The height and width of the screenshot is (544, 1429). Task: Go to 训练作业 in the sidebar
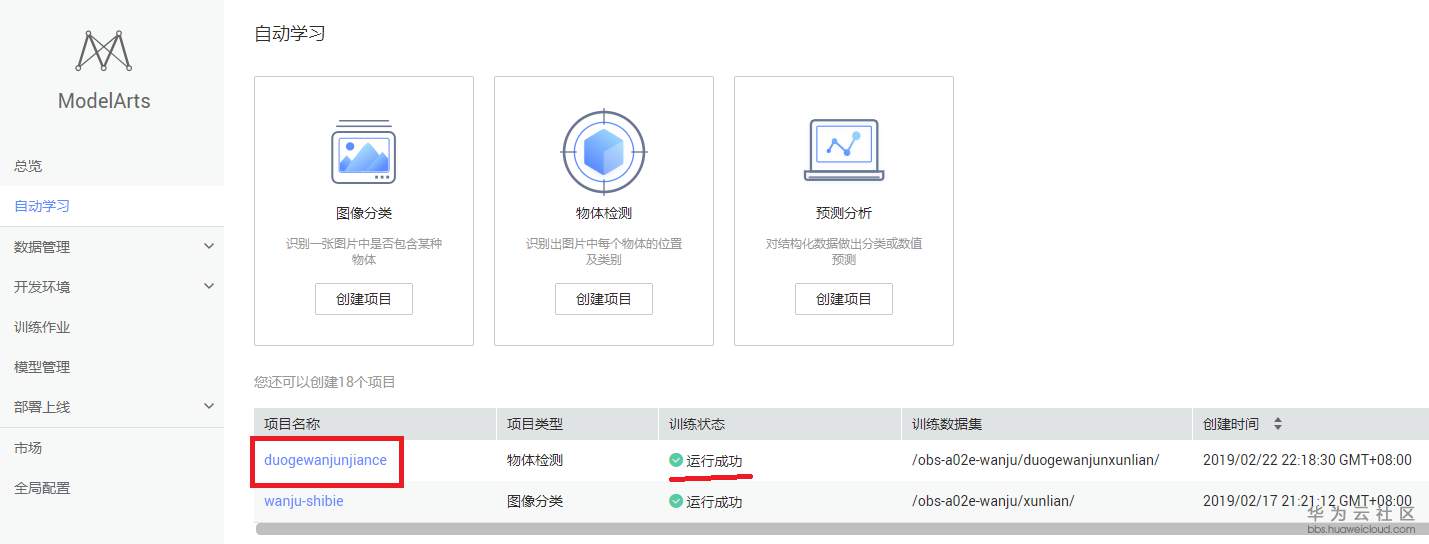(42, 327)
